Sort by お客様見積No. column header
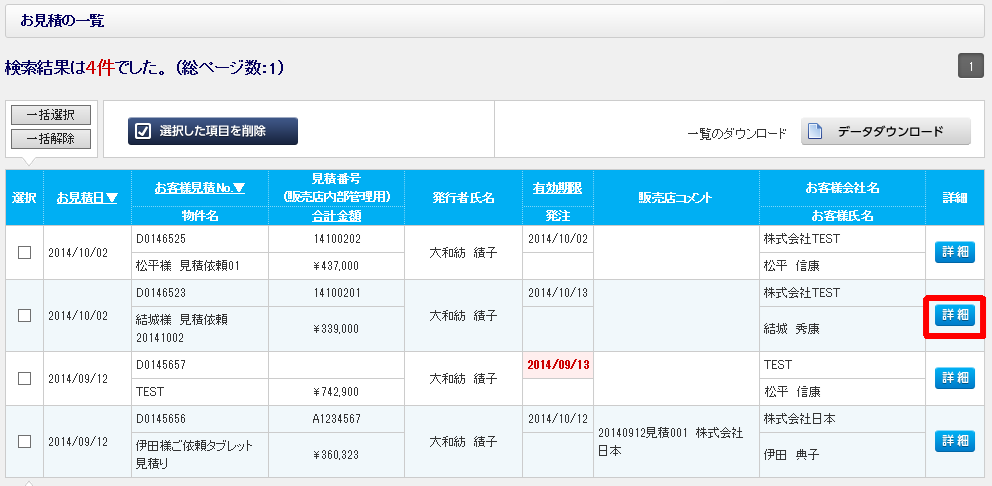This screenshot has width=992, height=486. coord(199,187)
